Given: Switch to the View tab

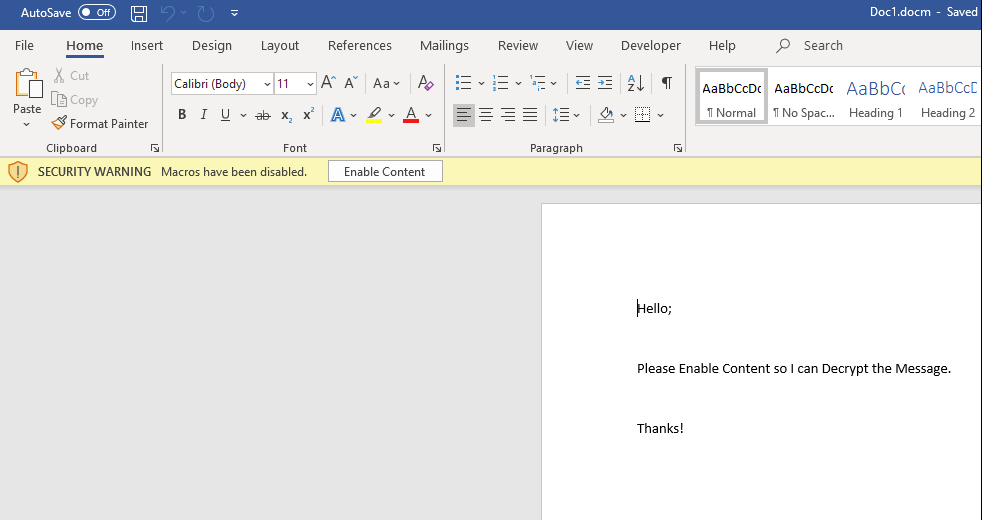Looking at the screenshot, I should [x=579, y=46].
